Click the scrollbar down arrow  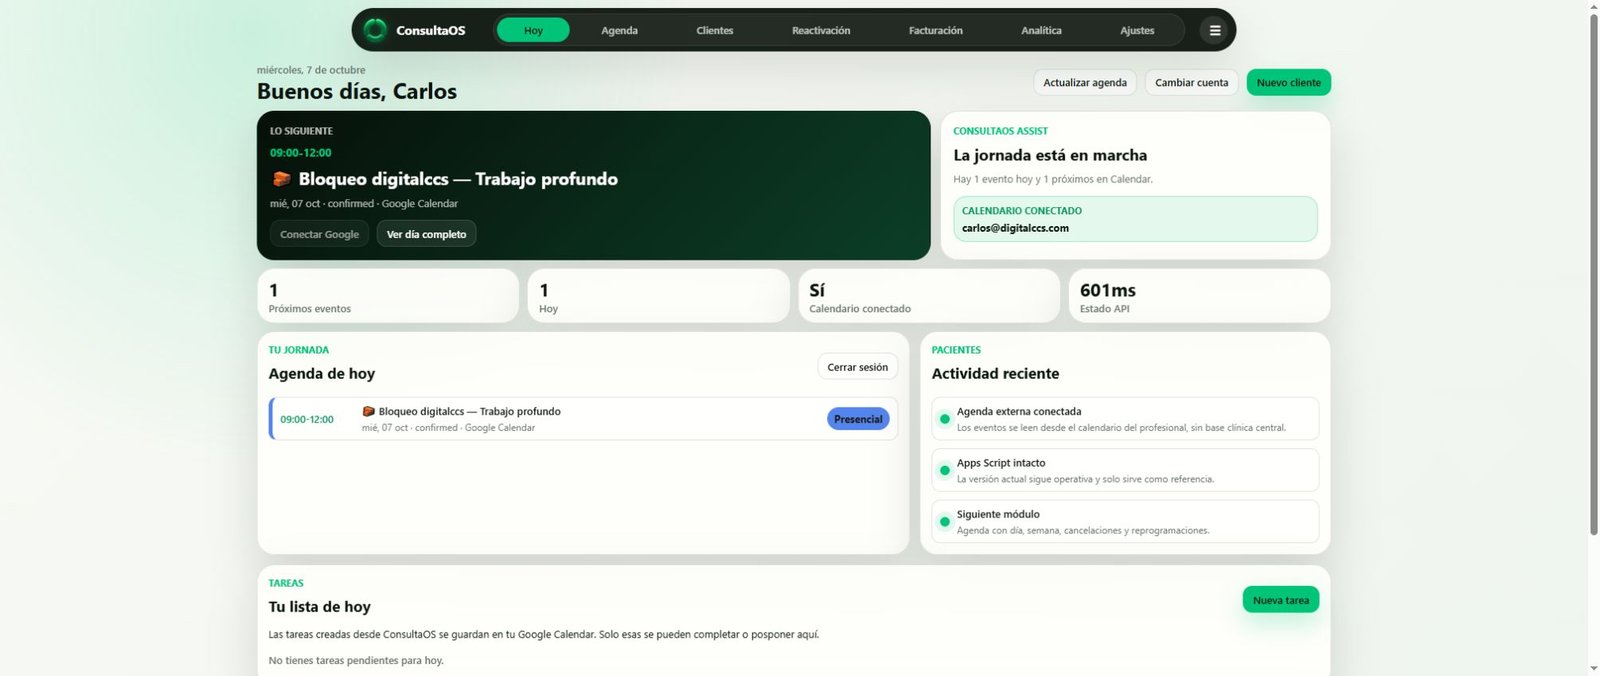[x=1594, y=668]
